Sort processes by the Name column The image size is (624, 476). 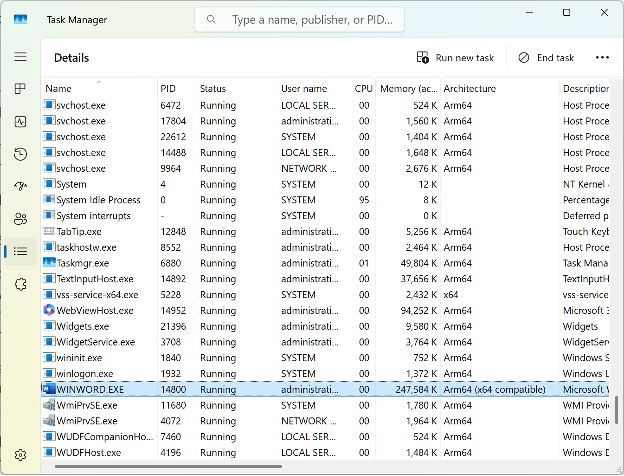coord(59,89)
